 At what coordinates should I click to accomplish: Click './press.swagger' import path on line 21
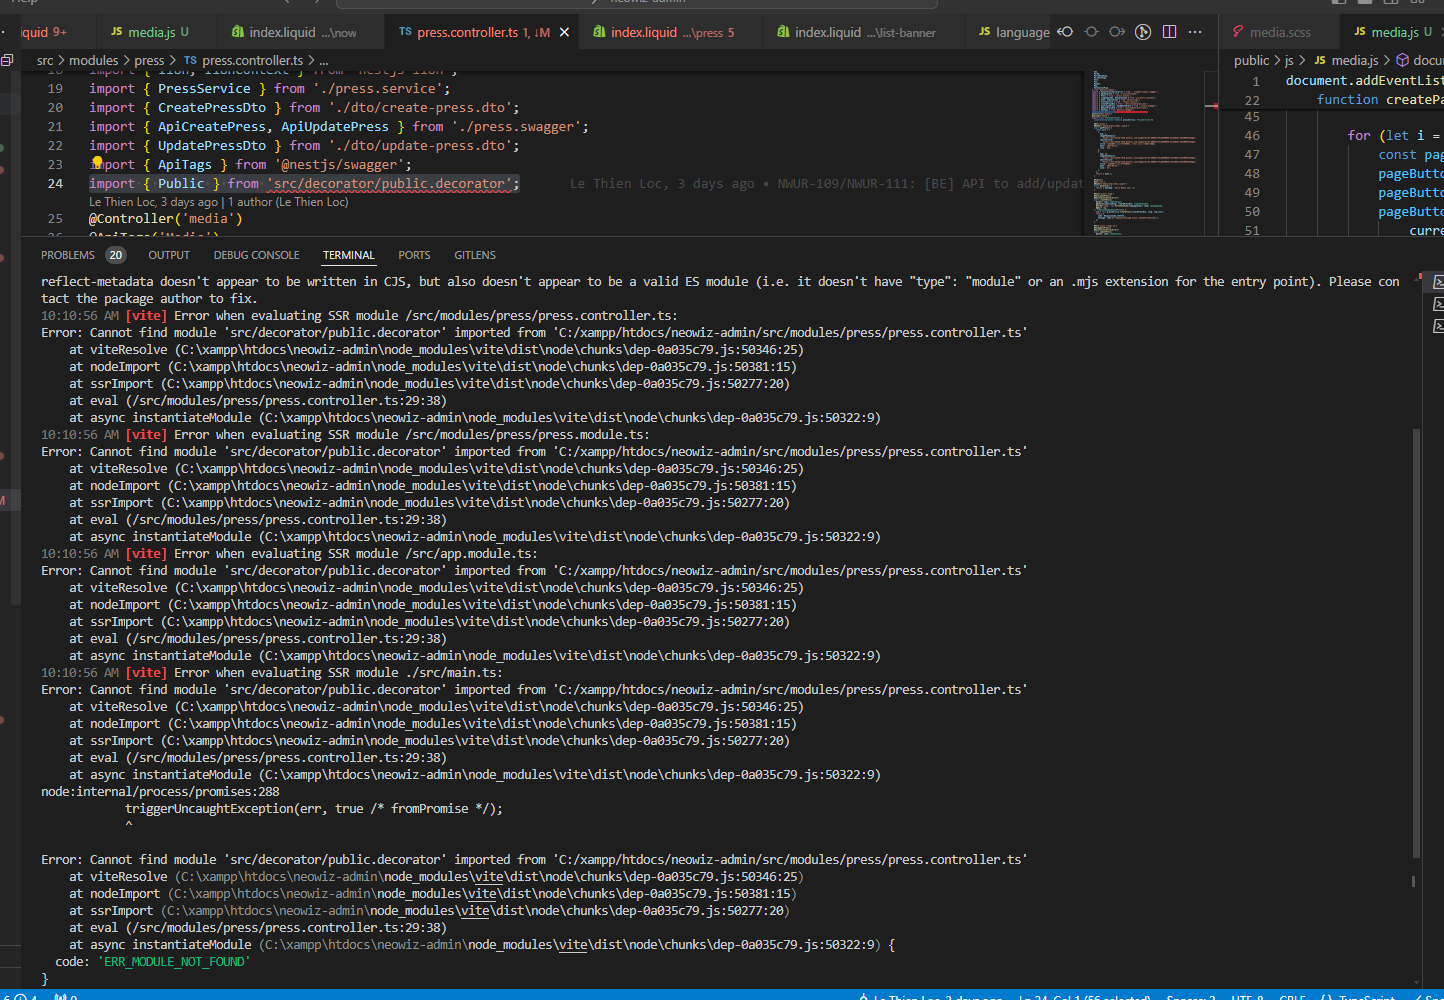pos(515,127)
